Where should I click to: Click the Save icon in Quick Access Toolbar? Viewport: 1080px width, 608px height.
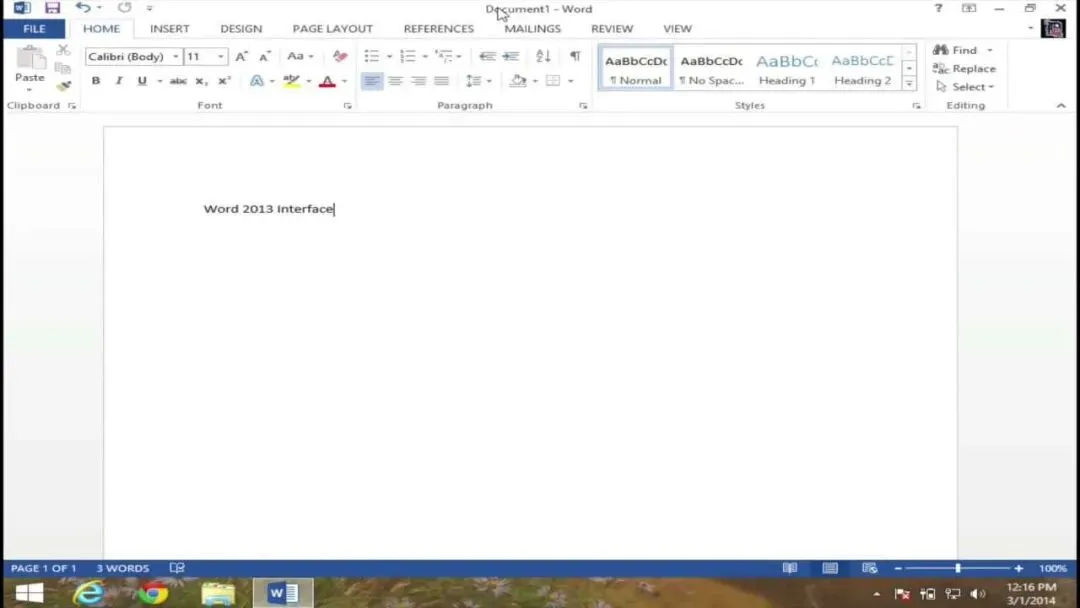pyautogui.click(x=52, y=8)
